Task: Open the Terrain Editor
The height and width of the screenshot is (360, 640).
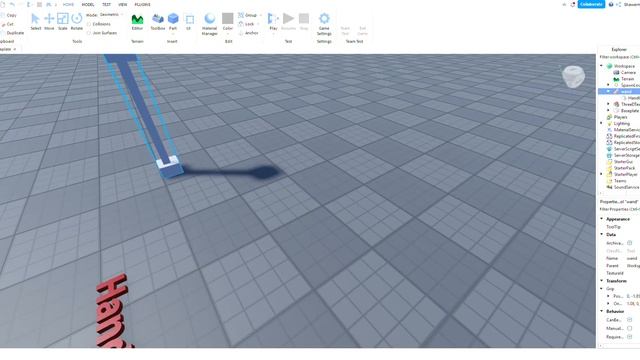Action: [x=137, y=21]
